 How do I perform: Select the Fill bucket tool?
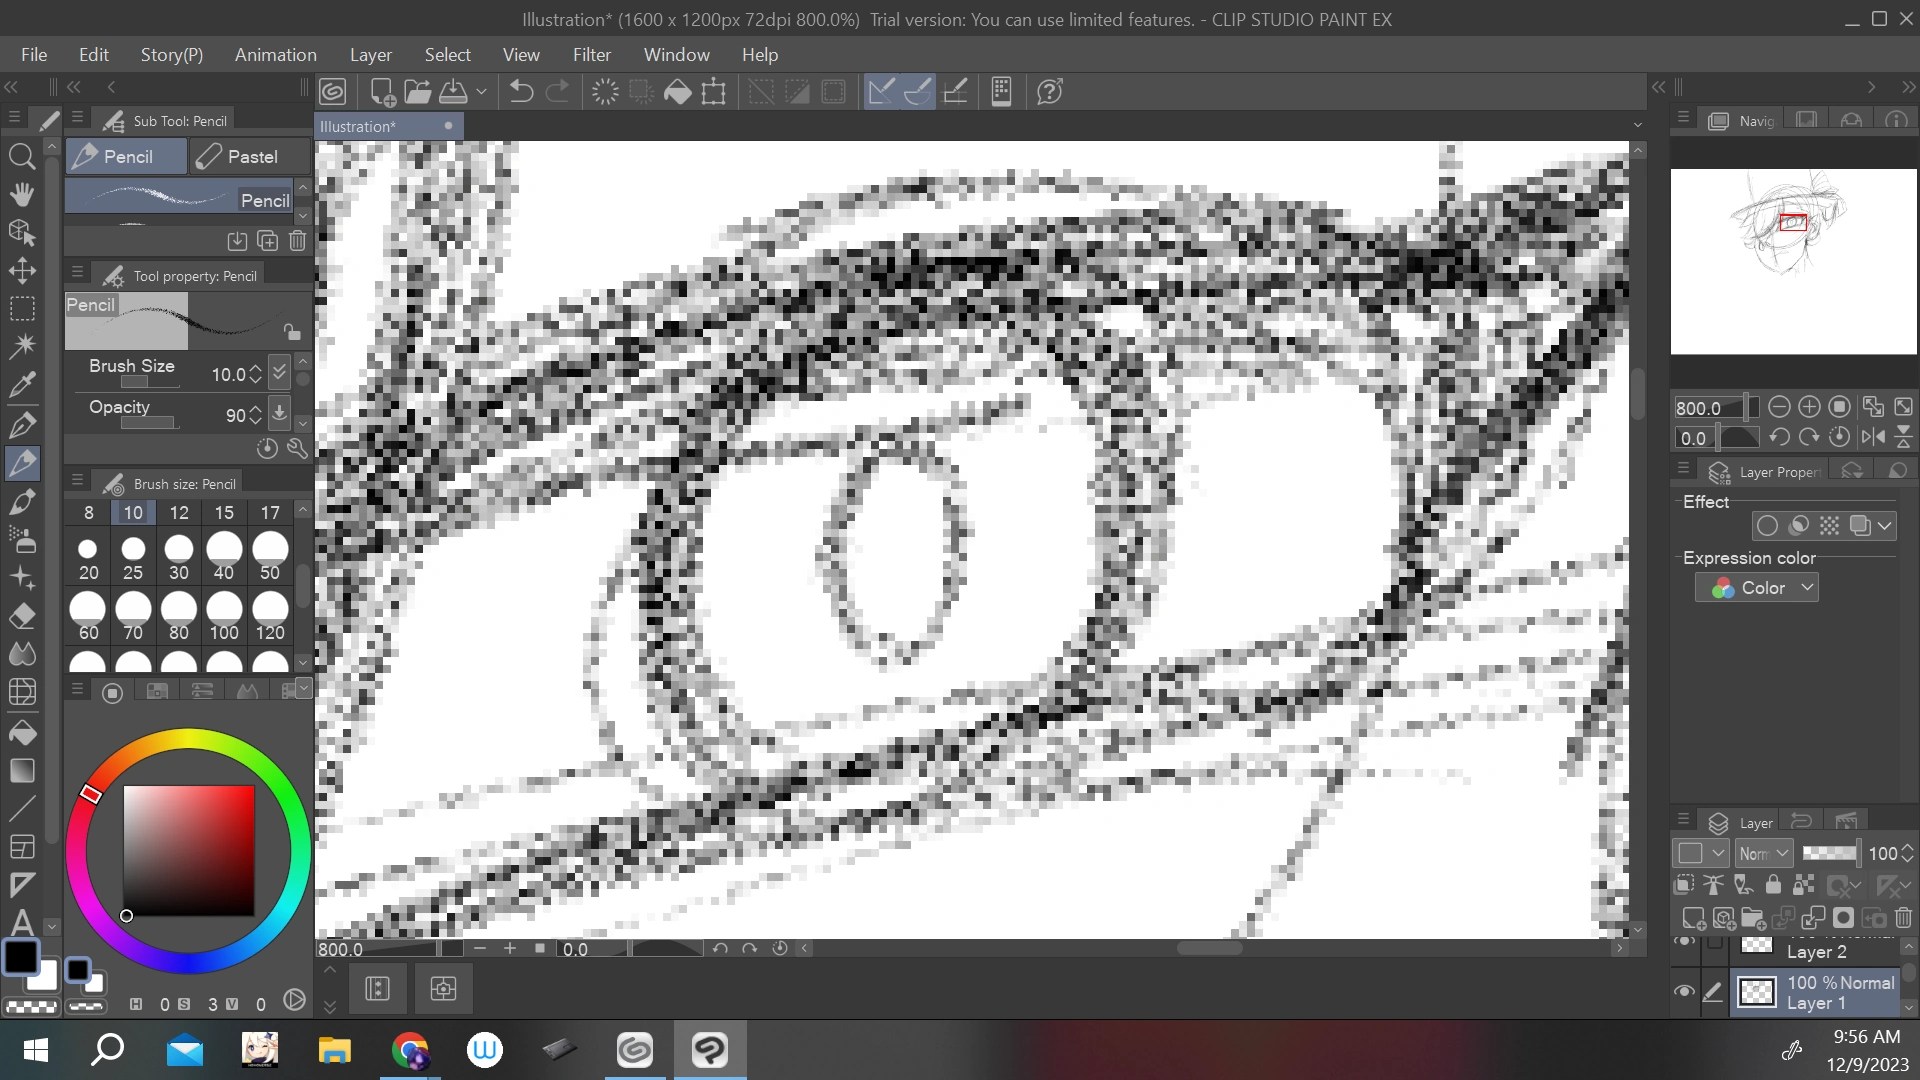coord(22,731)
